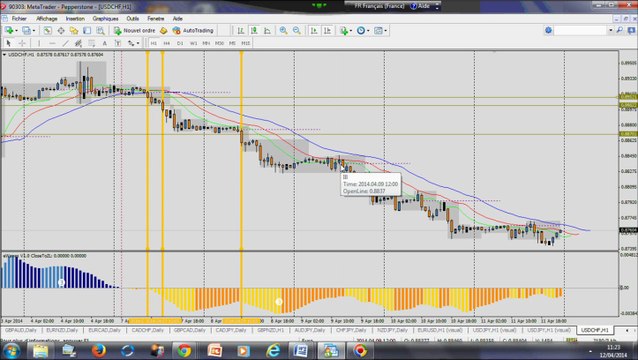
Task: Open the Profiles icon in toolbar
Action: (26, 31)
